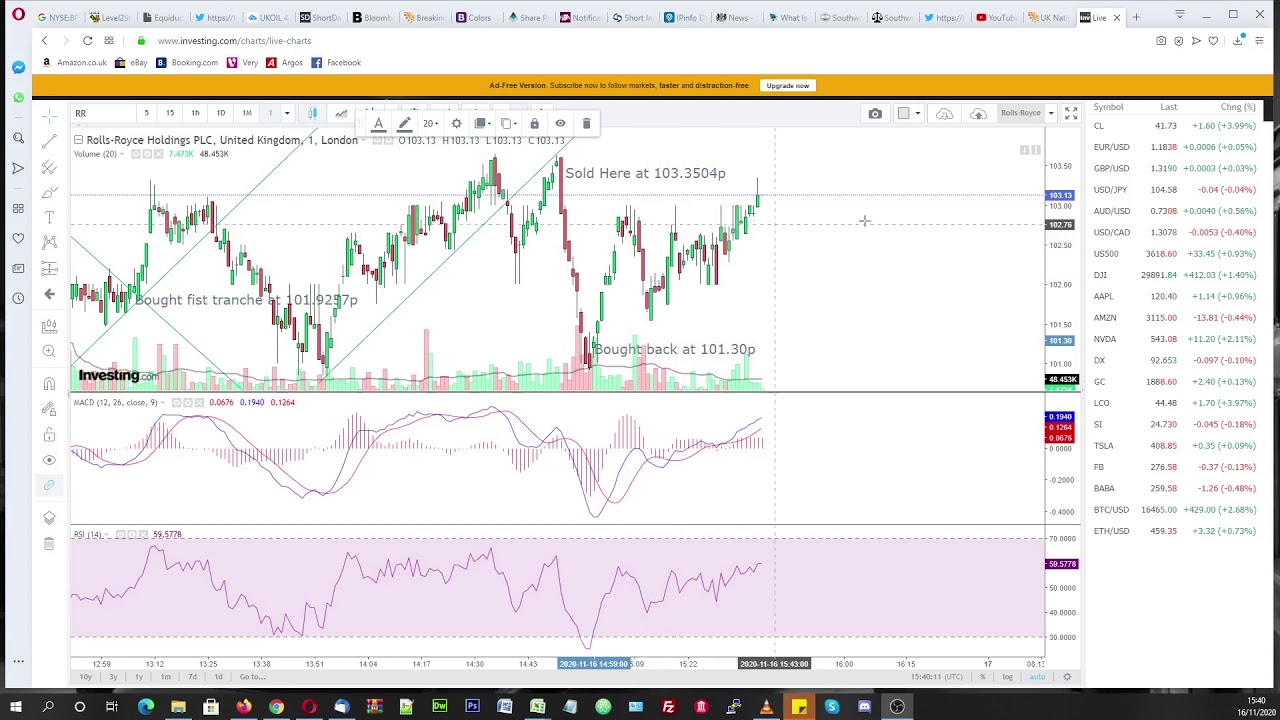Image resolution: width=1280 pixels, height=720 pixels.
Task: Delete the selected annotation
Action: click(586, 124)
